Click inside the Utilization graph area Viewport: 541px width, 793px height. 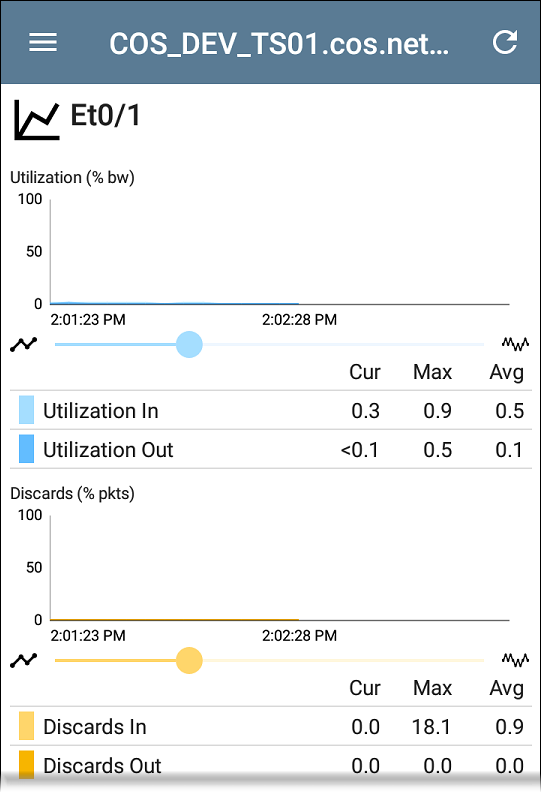click(x=280, y=251)
